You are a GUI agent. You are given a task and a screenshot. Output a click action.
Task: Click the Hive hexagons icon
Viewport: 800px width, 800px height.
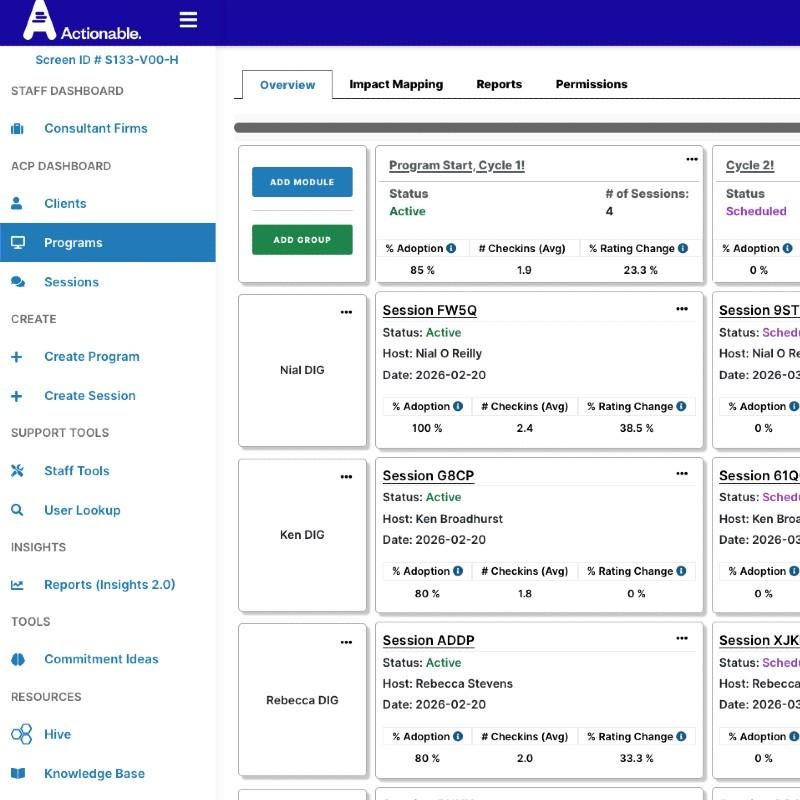pyautogui.click(x=21, y=734)
